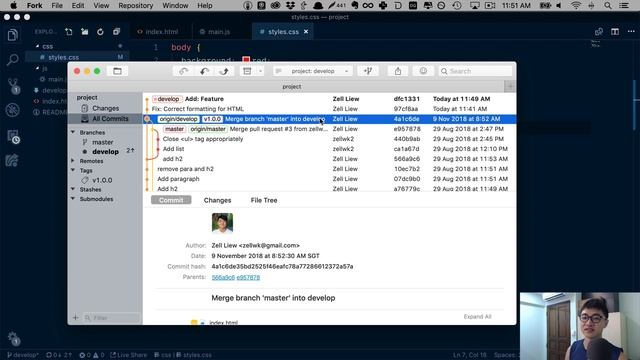Open VS Code Debug activity icon
Viewport: 640px width, 360px height.
(13, 109)
